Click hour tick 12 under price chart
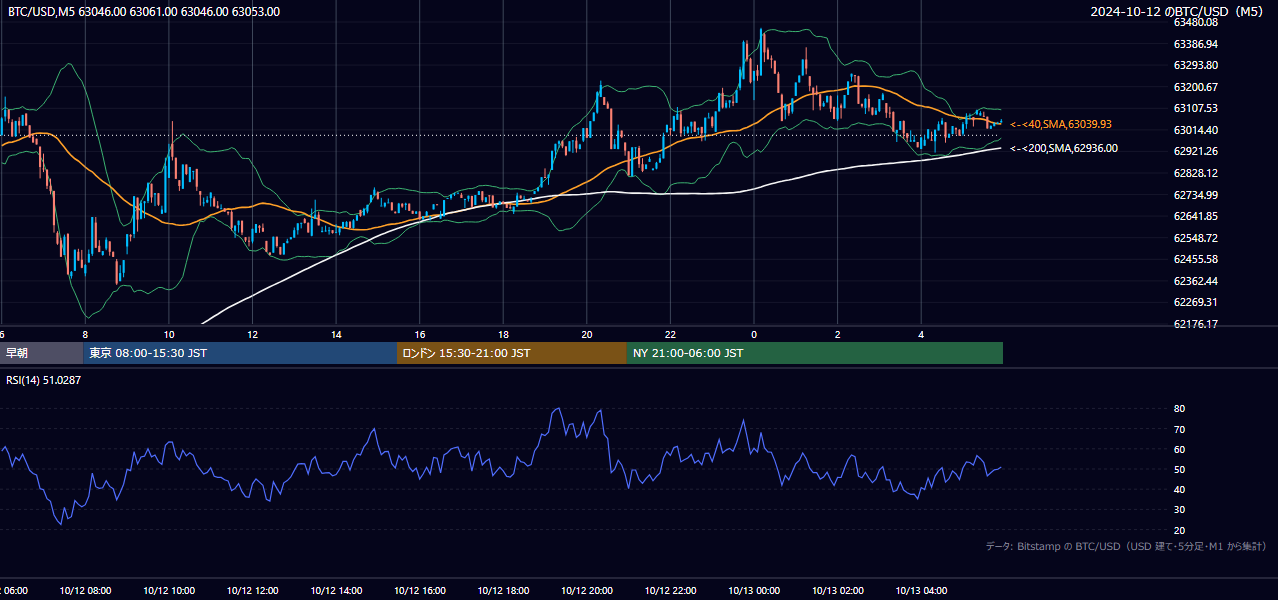The image size is (1278, 600). point(252,334)
